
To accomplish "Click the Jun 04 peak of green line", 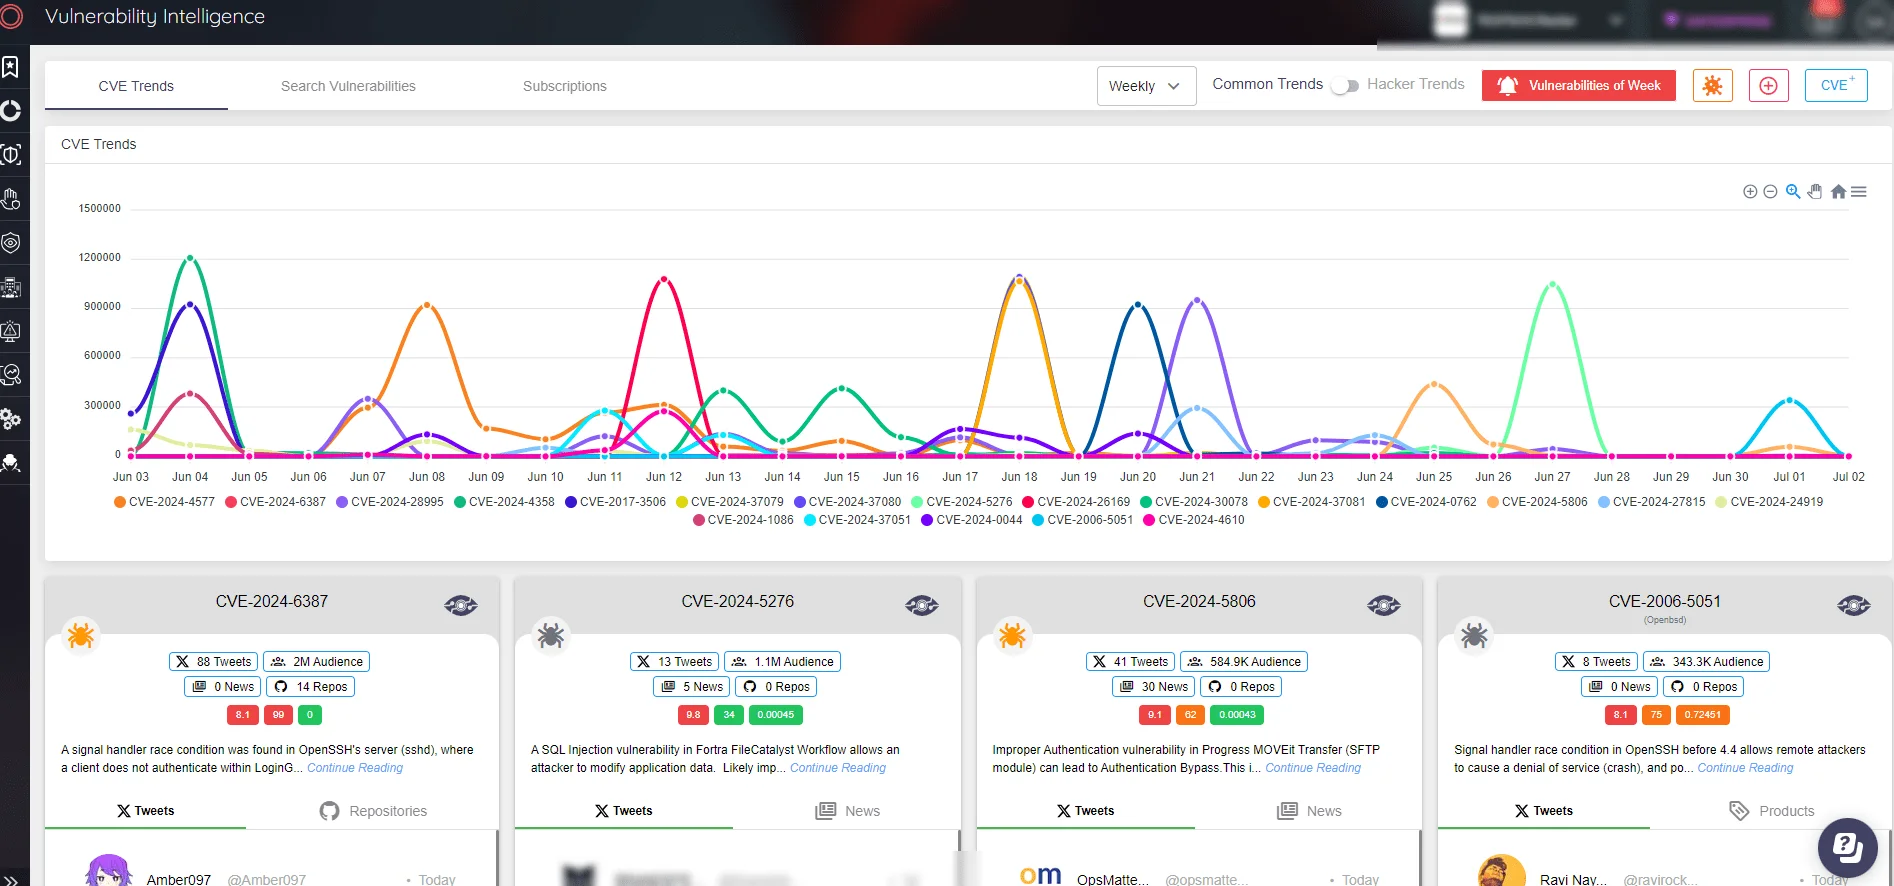I will coord(190,258).
